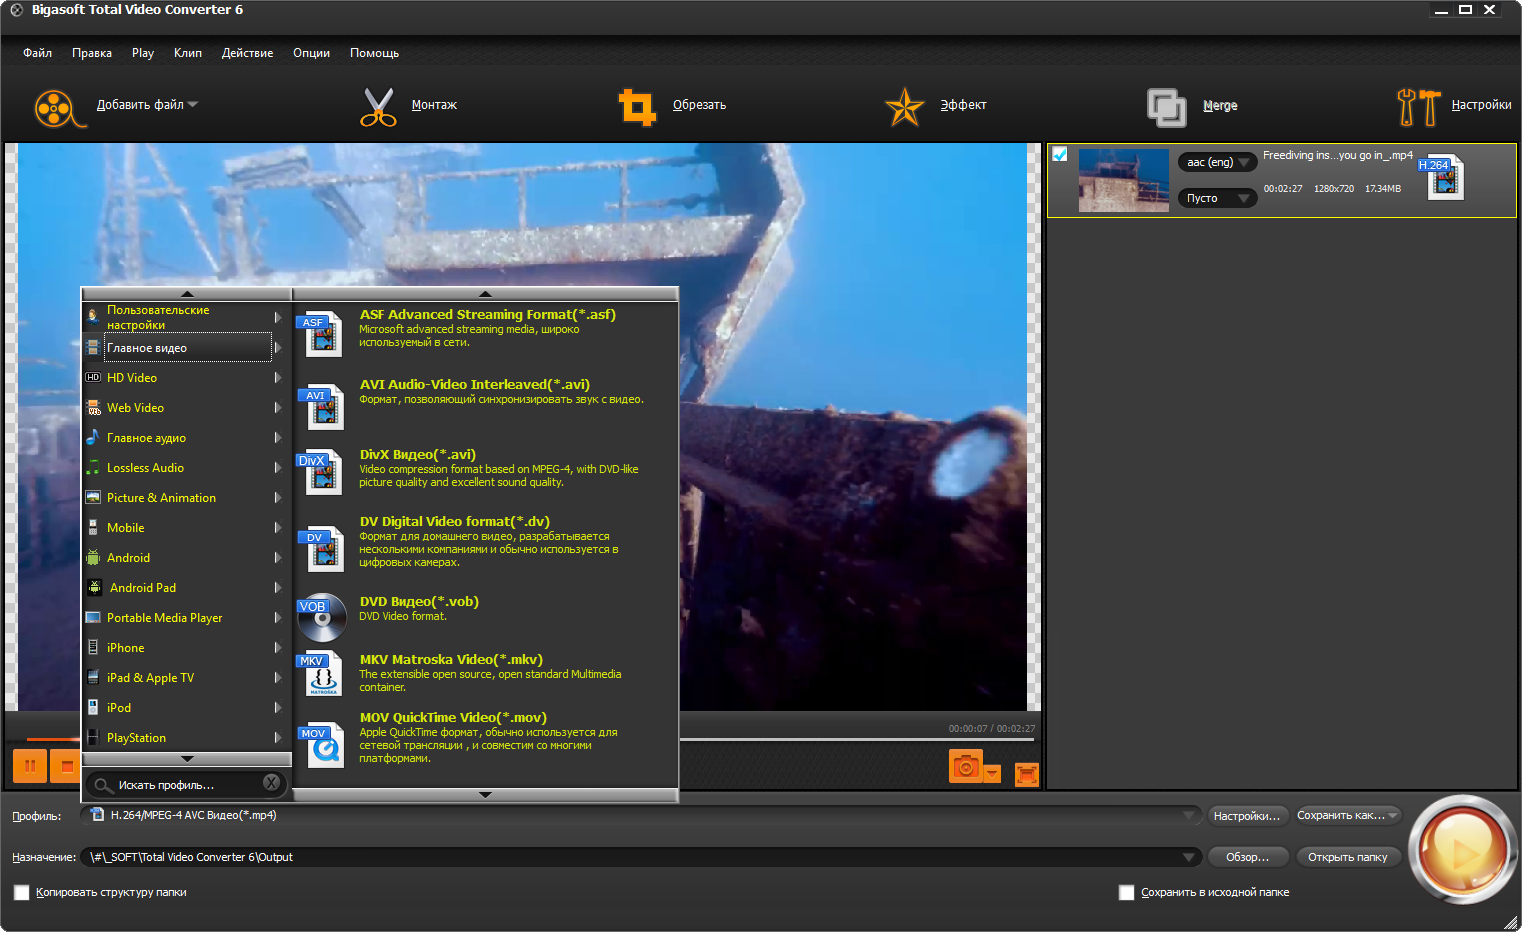Click the large orange Convert button
1522x932 pixels.
point(1463,850)
